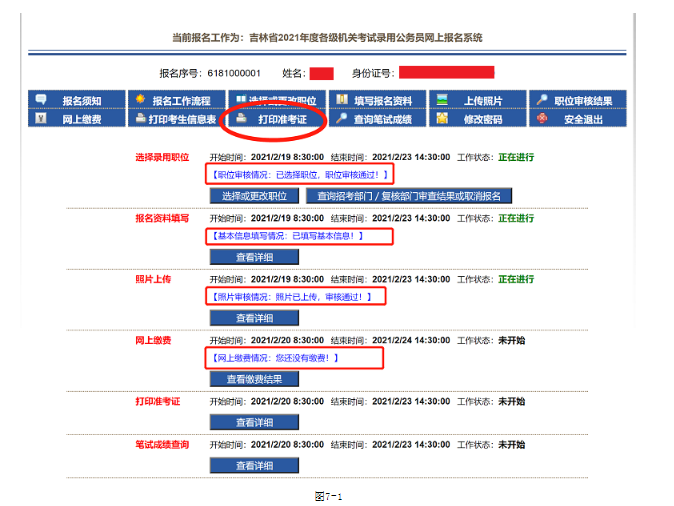Click the 填写报名资料 form icon
Viewport: 674px width, 506px height.
pos(342,100)
